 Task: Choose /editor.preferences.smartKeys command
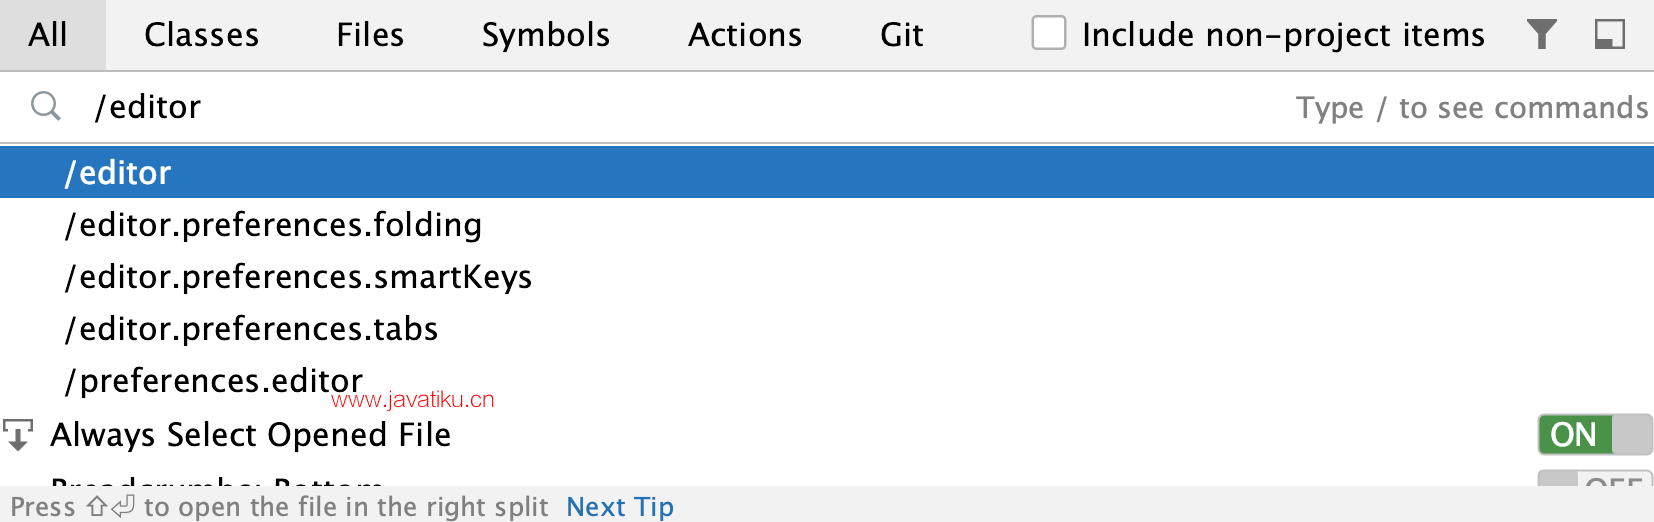click(x=827, y=276)
